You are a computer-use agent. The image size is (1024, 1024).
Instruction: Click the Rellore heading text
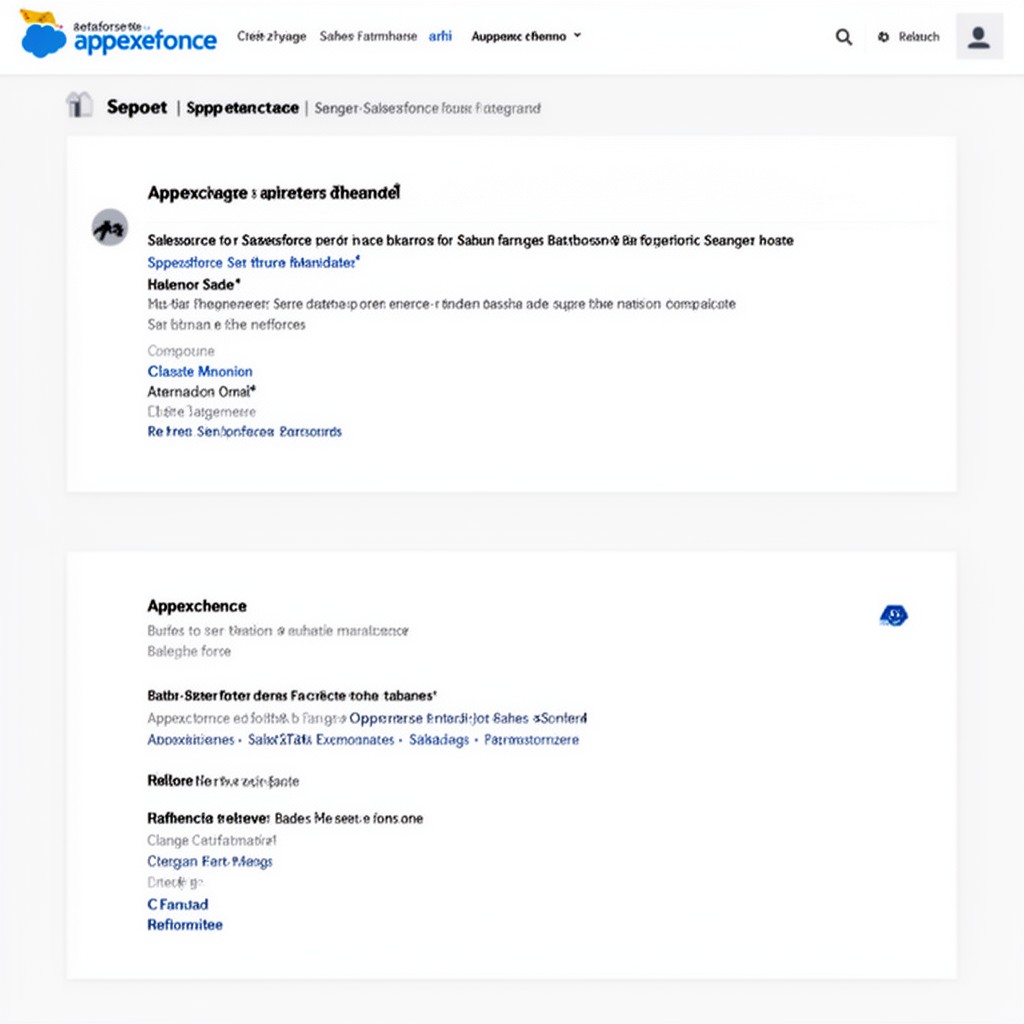coord(170,780)
